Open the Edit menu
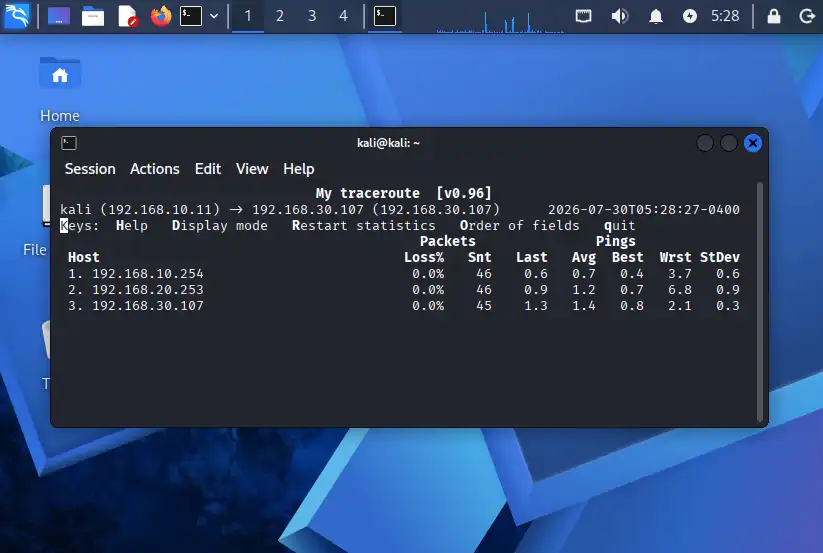Image resolution: width=823 pixels, height=553 pixels. (x=208, y=169)
